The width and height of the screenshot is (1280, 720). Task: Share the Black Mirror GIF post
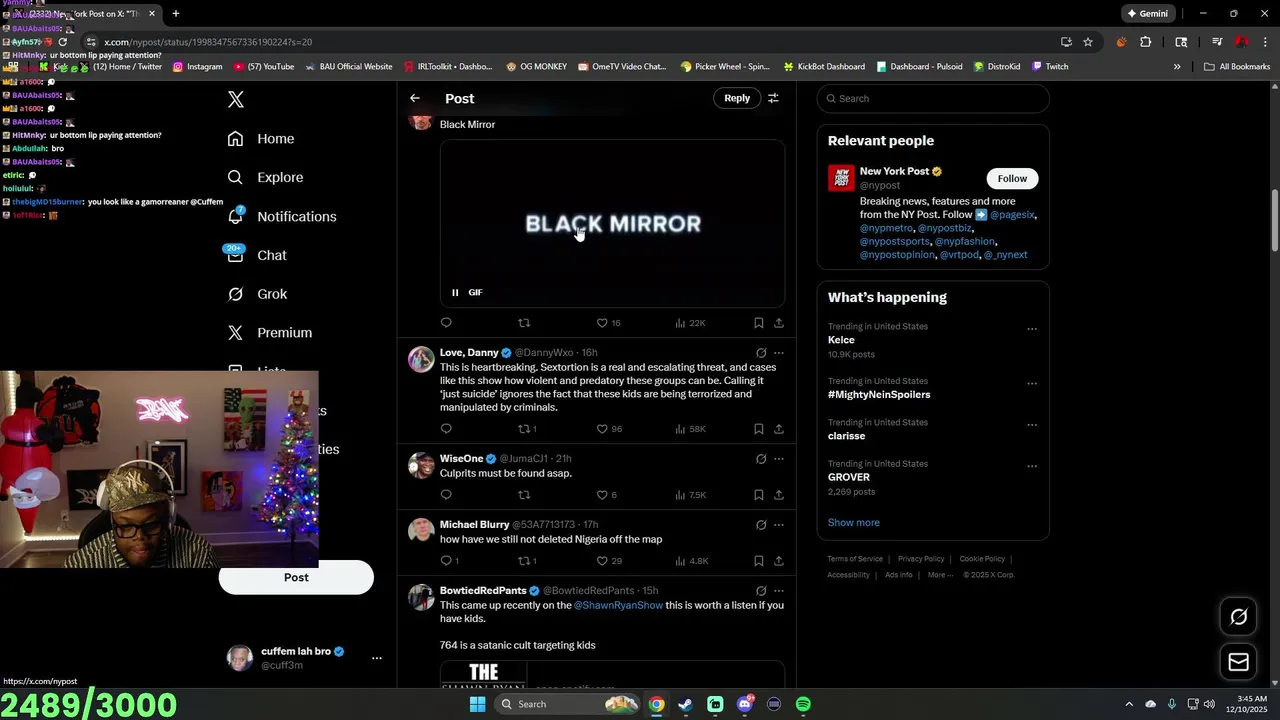(x=779, y=323)
